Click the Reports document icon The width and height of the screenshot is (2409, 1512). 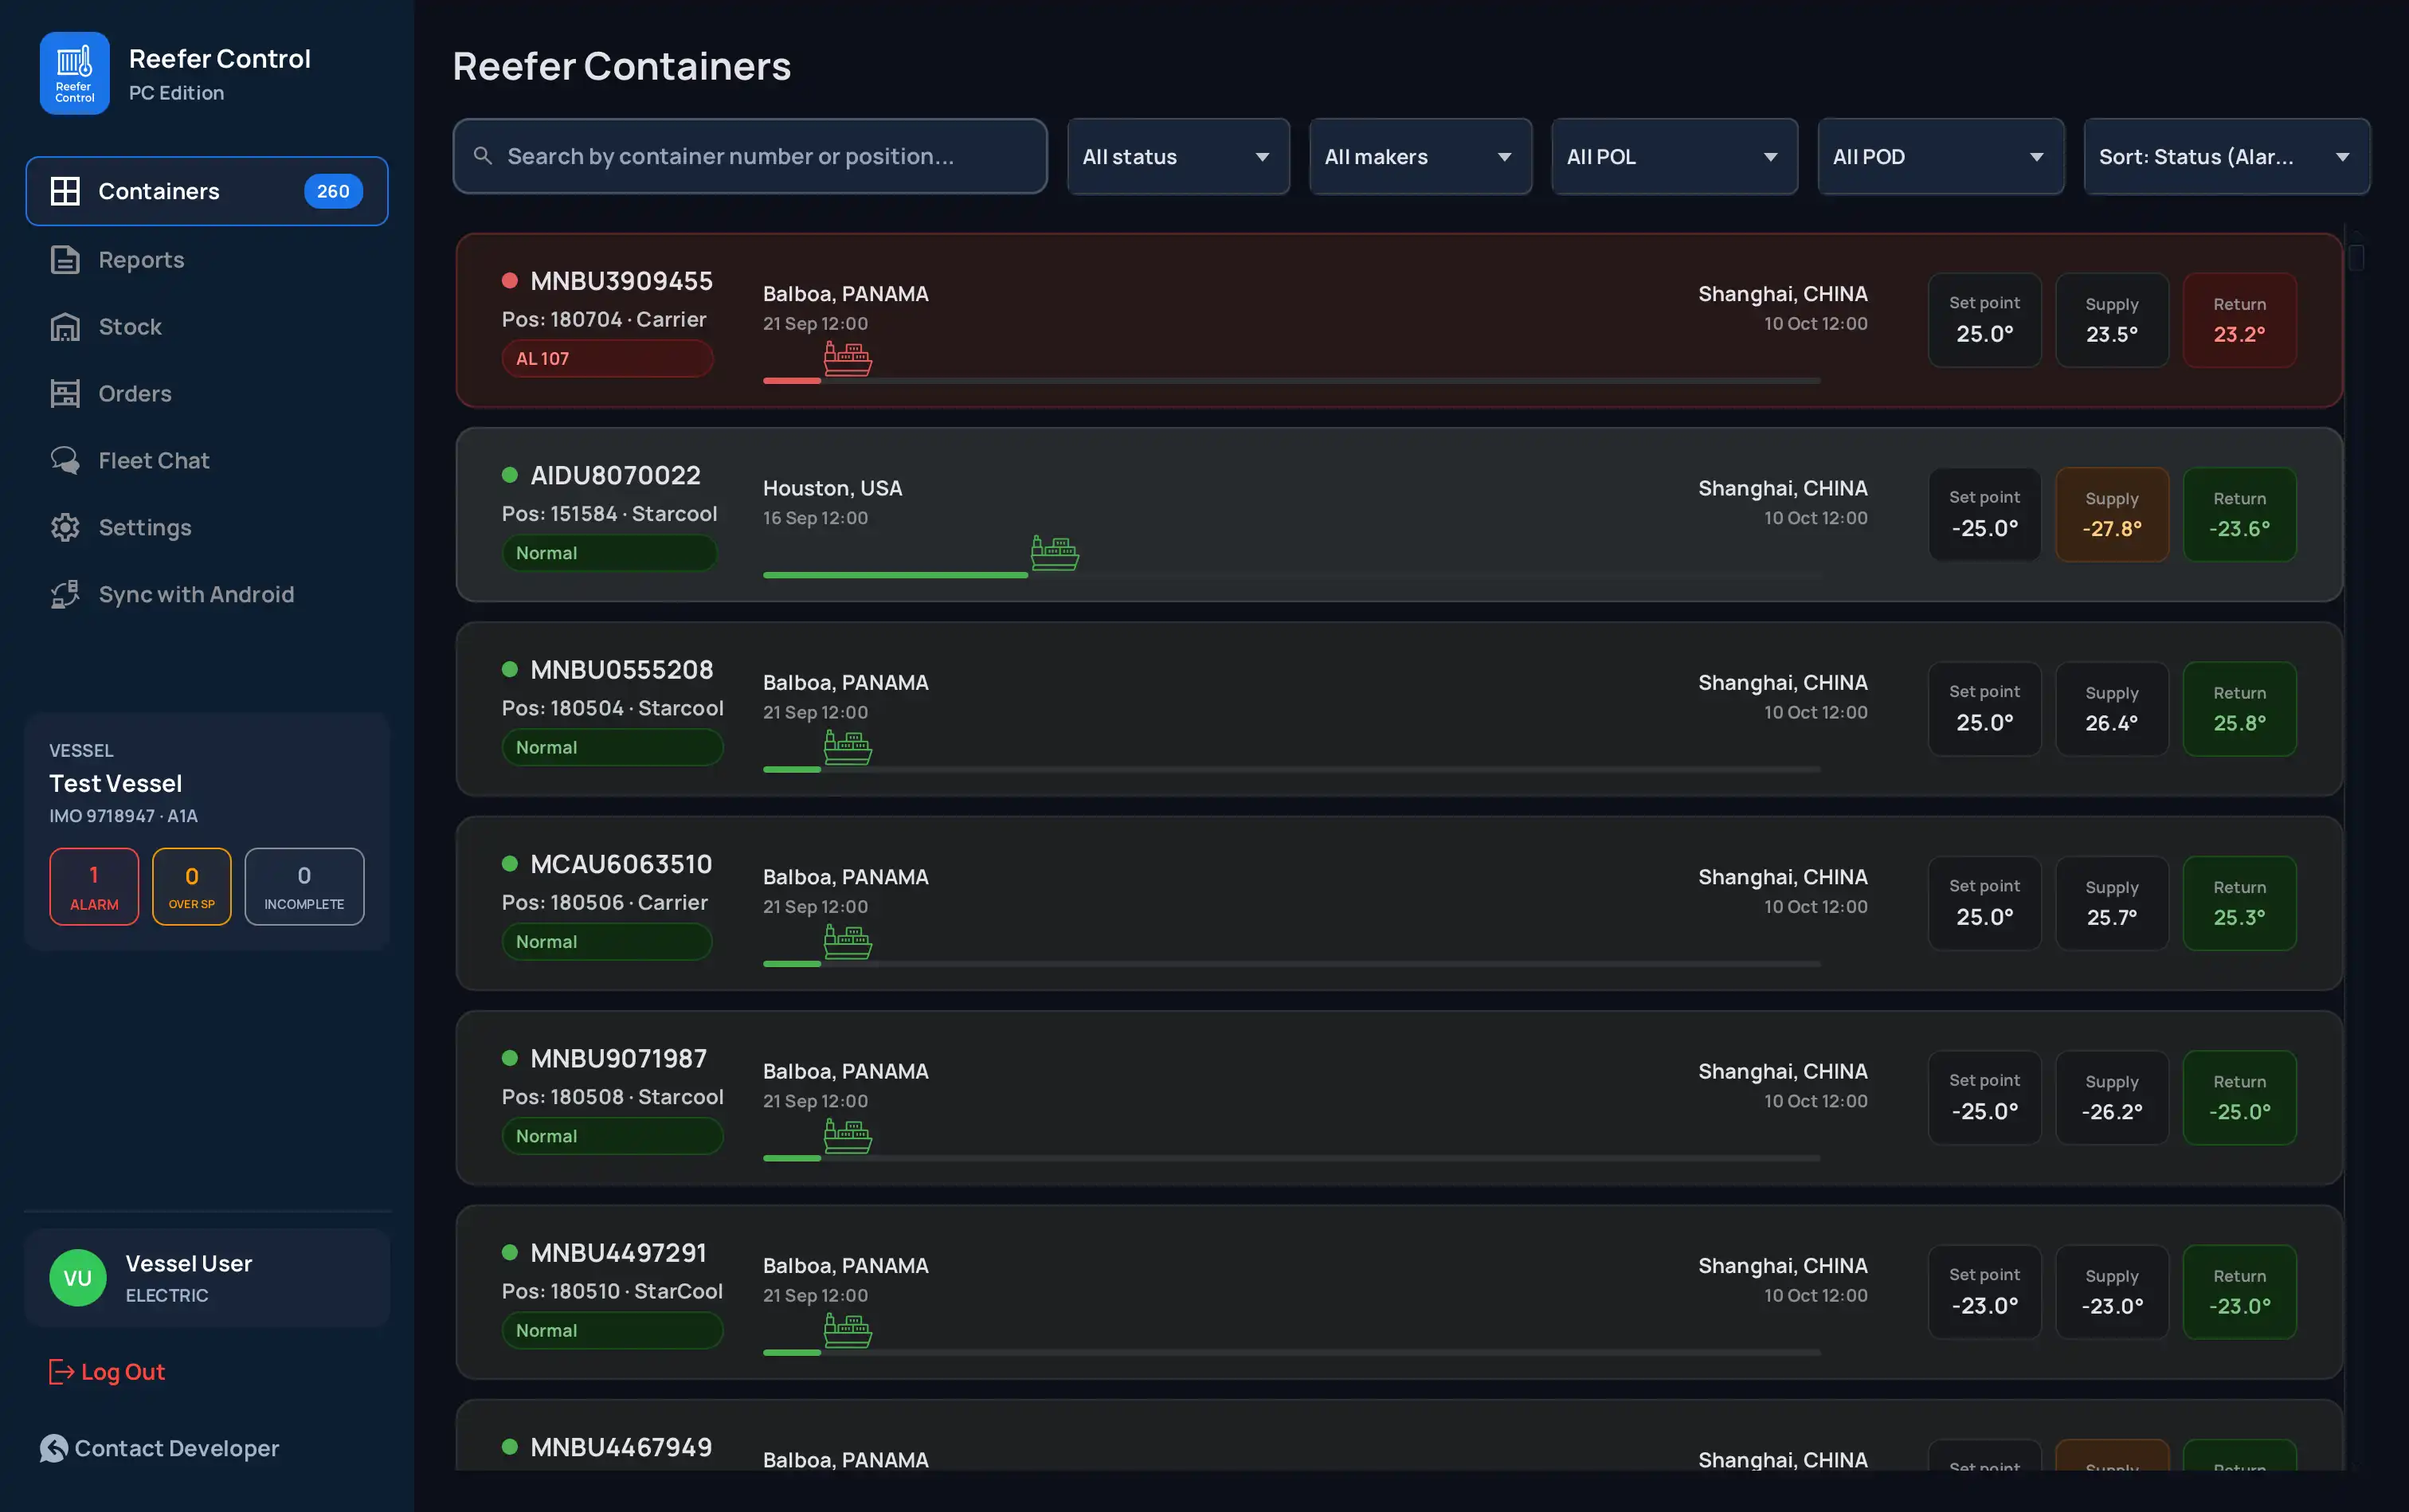tap(65, 260)
